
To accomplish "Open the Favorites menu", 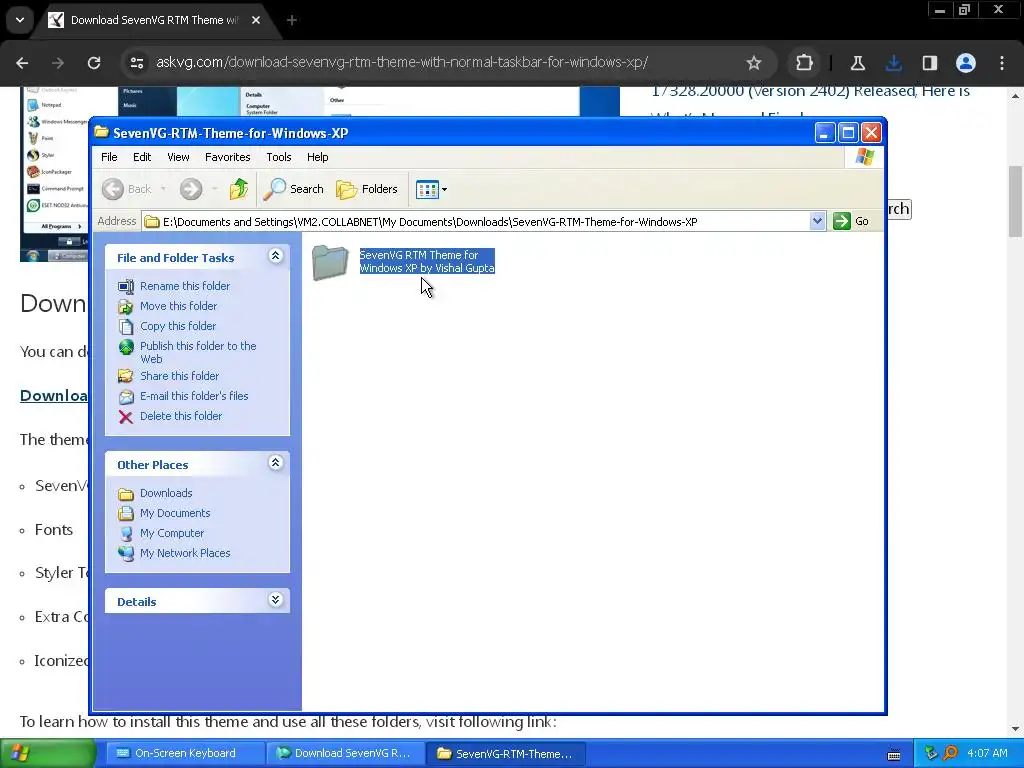I will [x=227, y=157].
